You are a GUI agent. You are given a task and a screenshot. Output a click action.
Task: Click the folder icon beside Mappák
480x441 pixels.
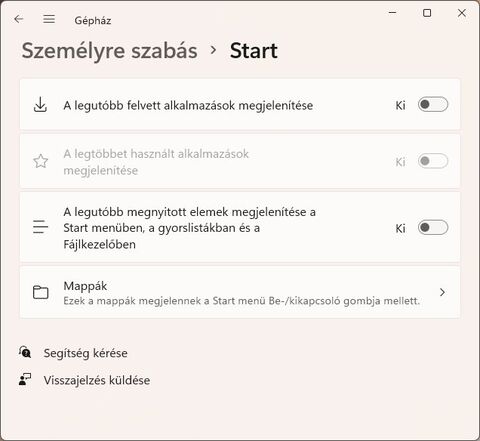41,292
